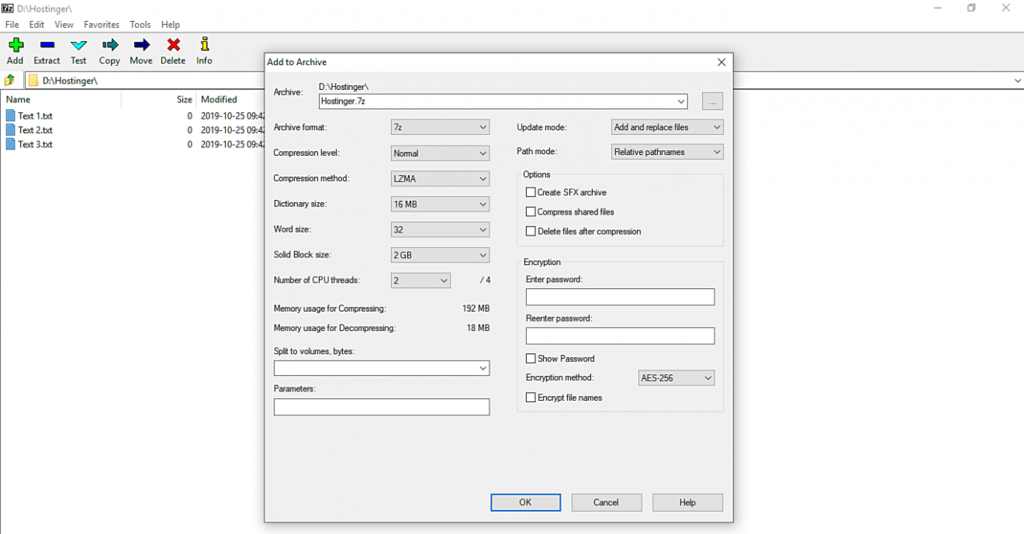Open the Encryption method AES-256 dropdown
The width and height of the screenshot is (1024, 534).
coord(677,378)
